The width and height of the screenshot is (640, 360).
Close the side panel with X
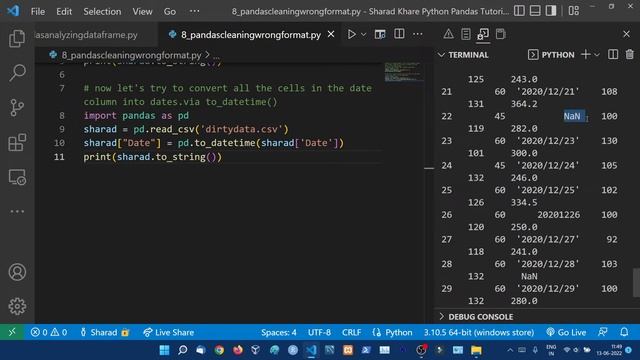tap(627, 34)
